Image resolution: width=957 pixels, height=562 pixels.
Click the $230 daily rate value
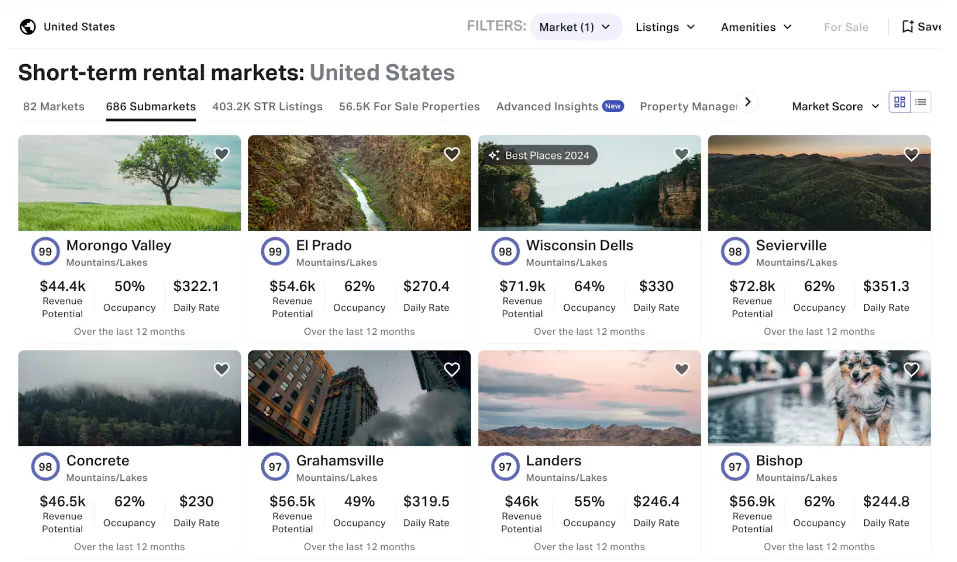point(197,502)
